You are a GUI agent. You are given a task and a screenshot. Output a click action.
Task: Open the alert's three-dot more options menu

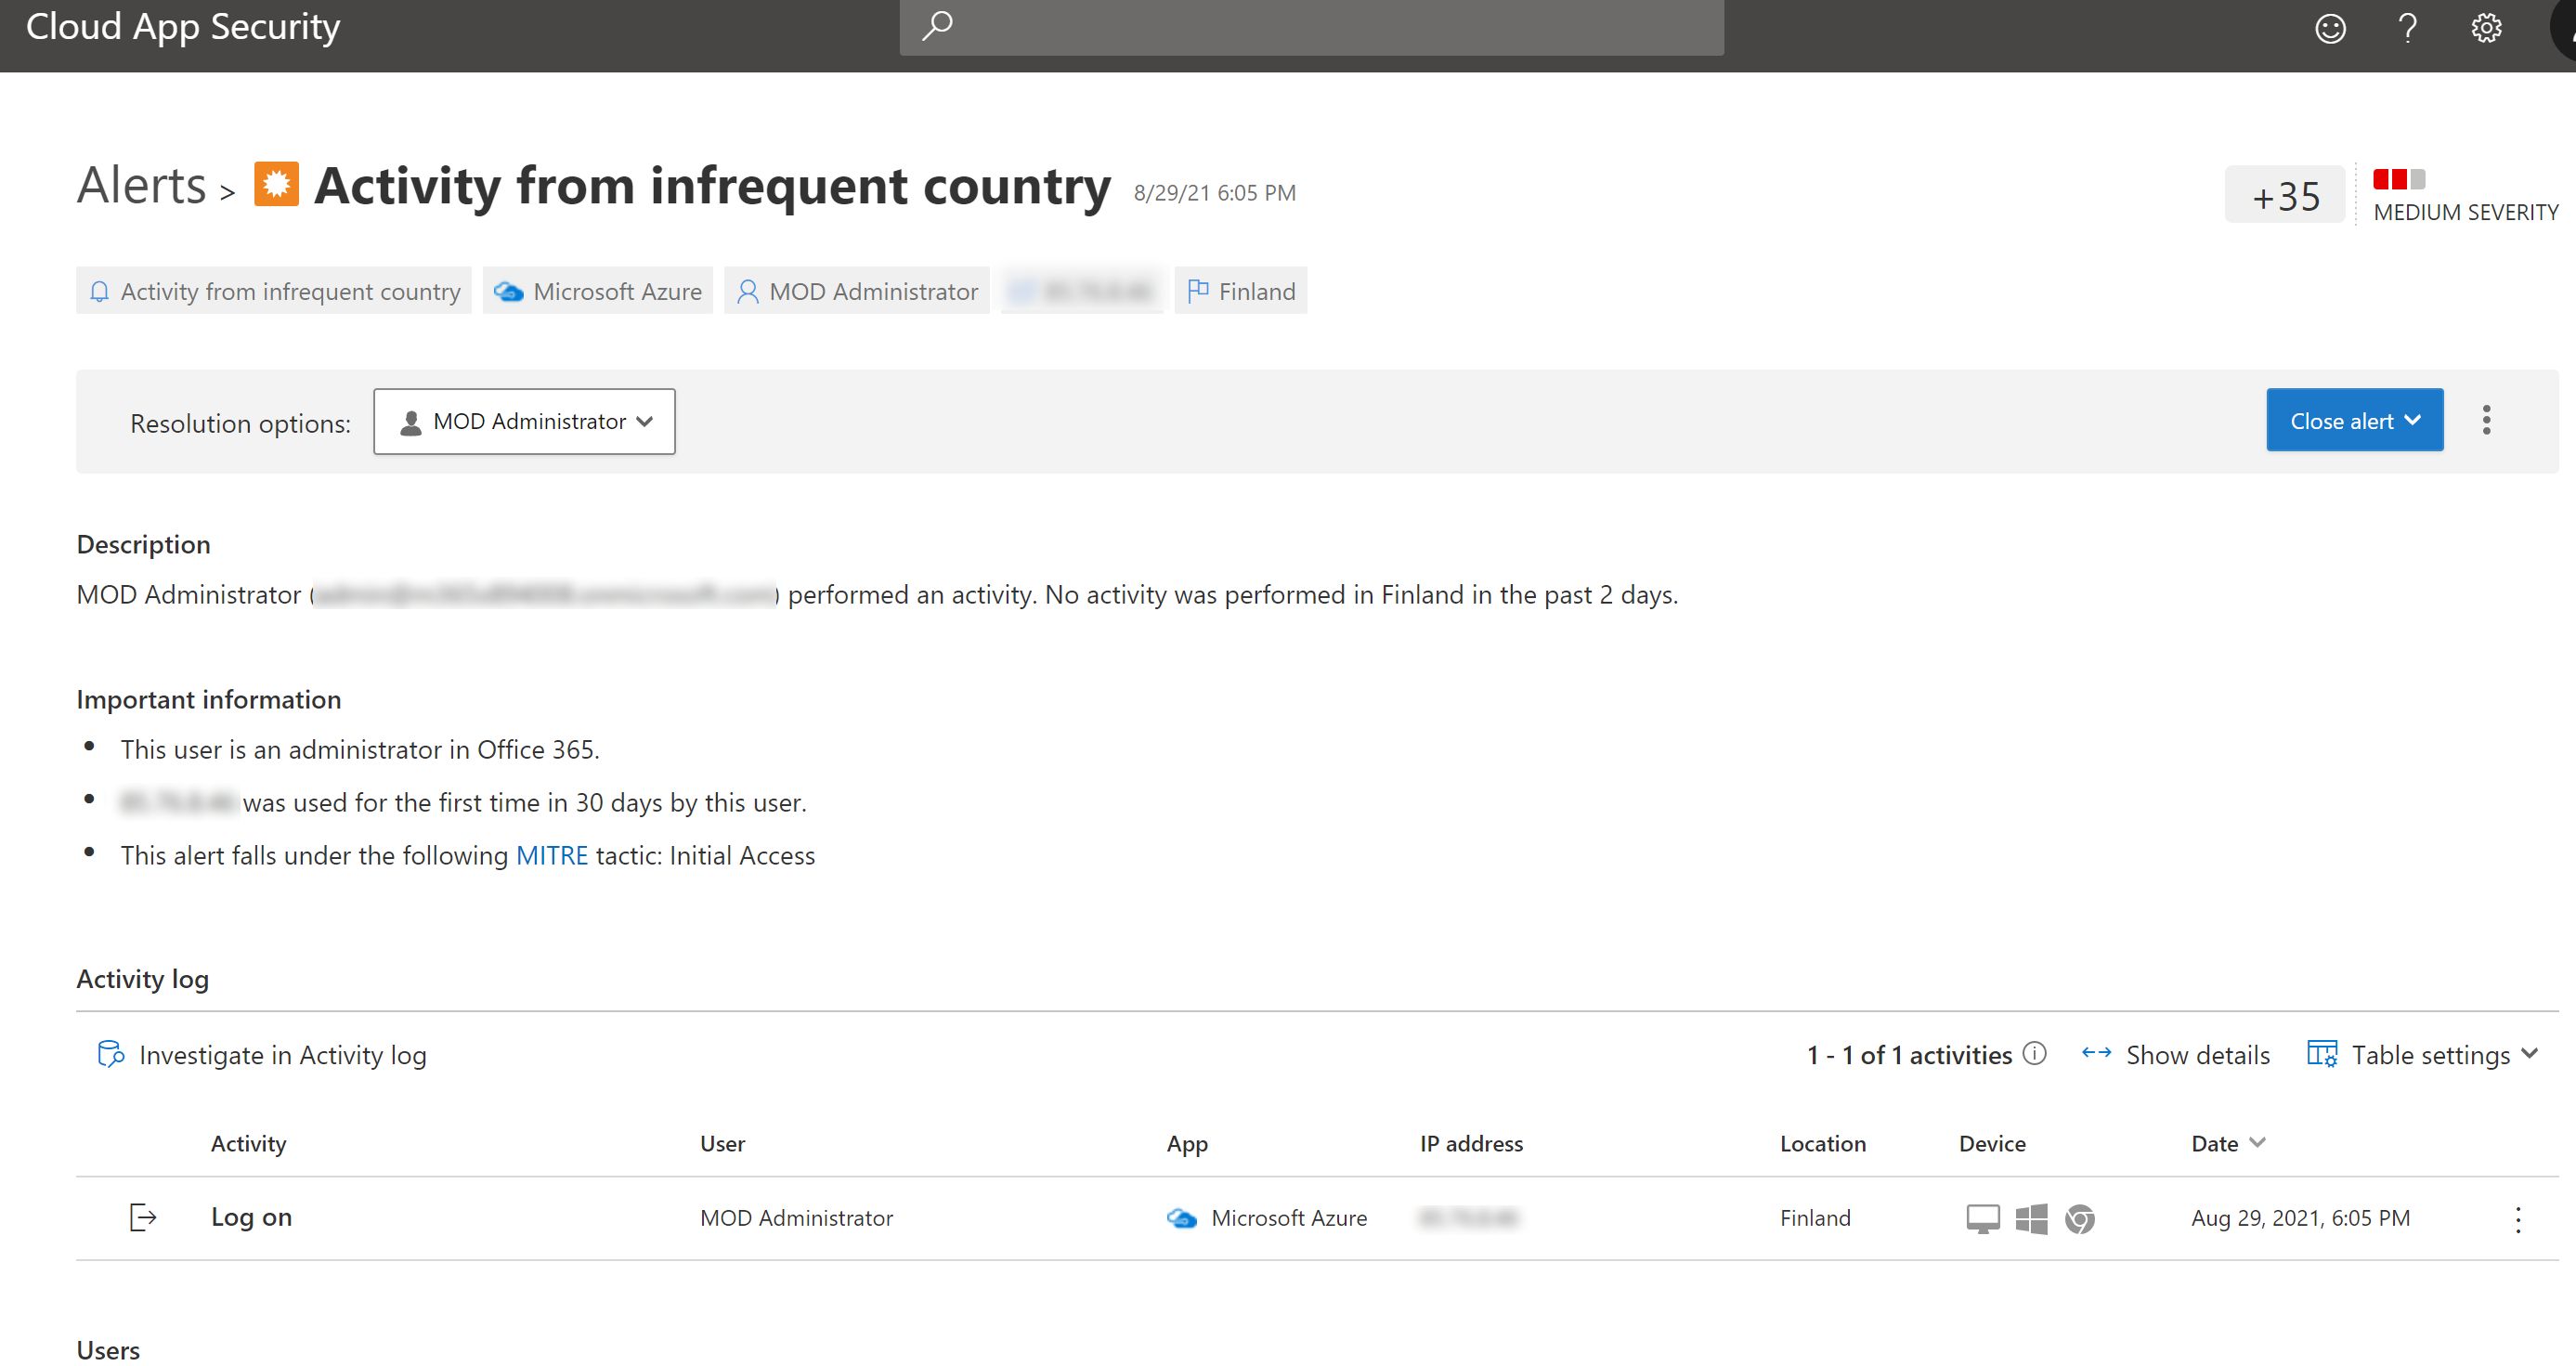pyautogui.click(x=2486, y=420)
